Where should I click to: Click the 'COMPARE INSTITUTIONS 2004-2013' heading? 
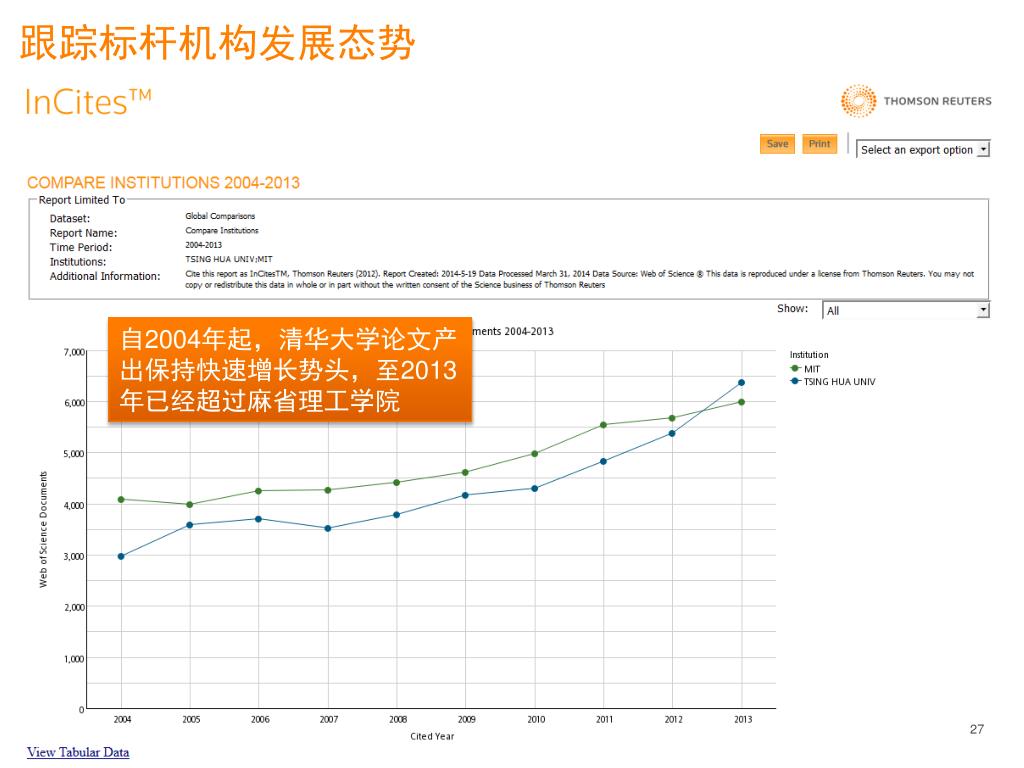tap(163, 182)
